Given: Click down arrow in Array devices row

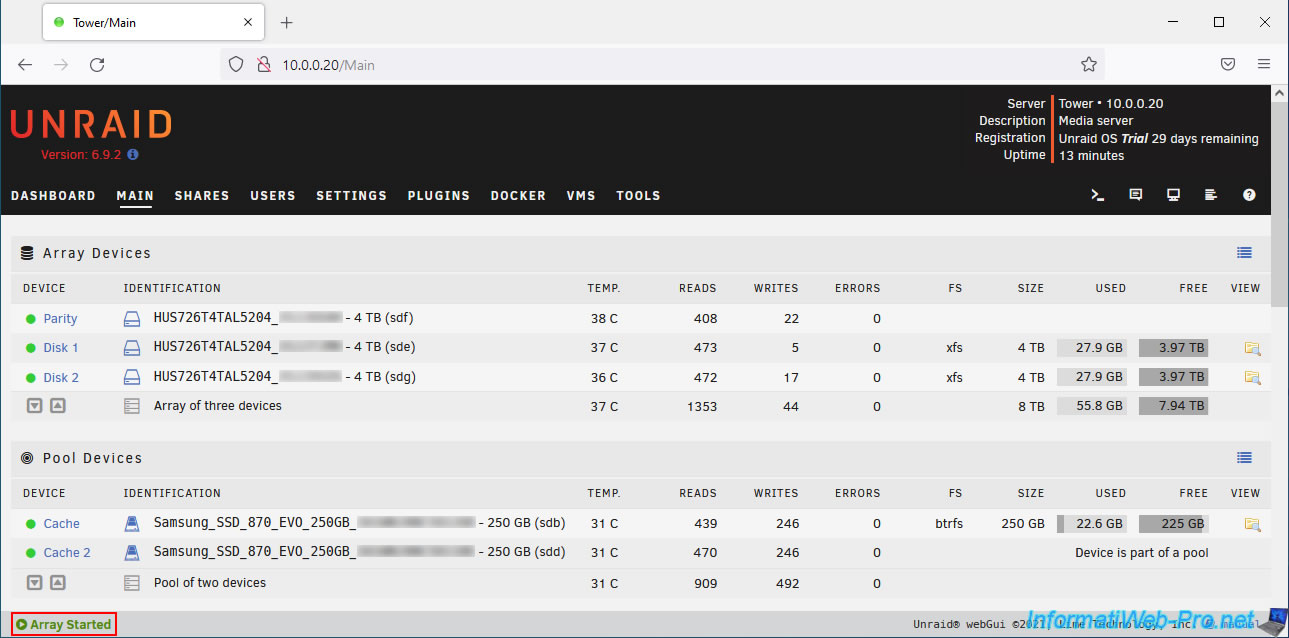Looking at the screenshot, I should (34, 406).
